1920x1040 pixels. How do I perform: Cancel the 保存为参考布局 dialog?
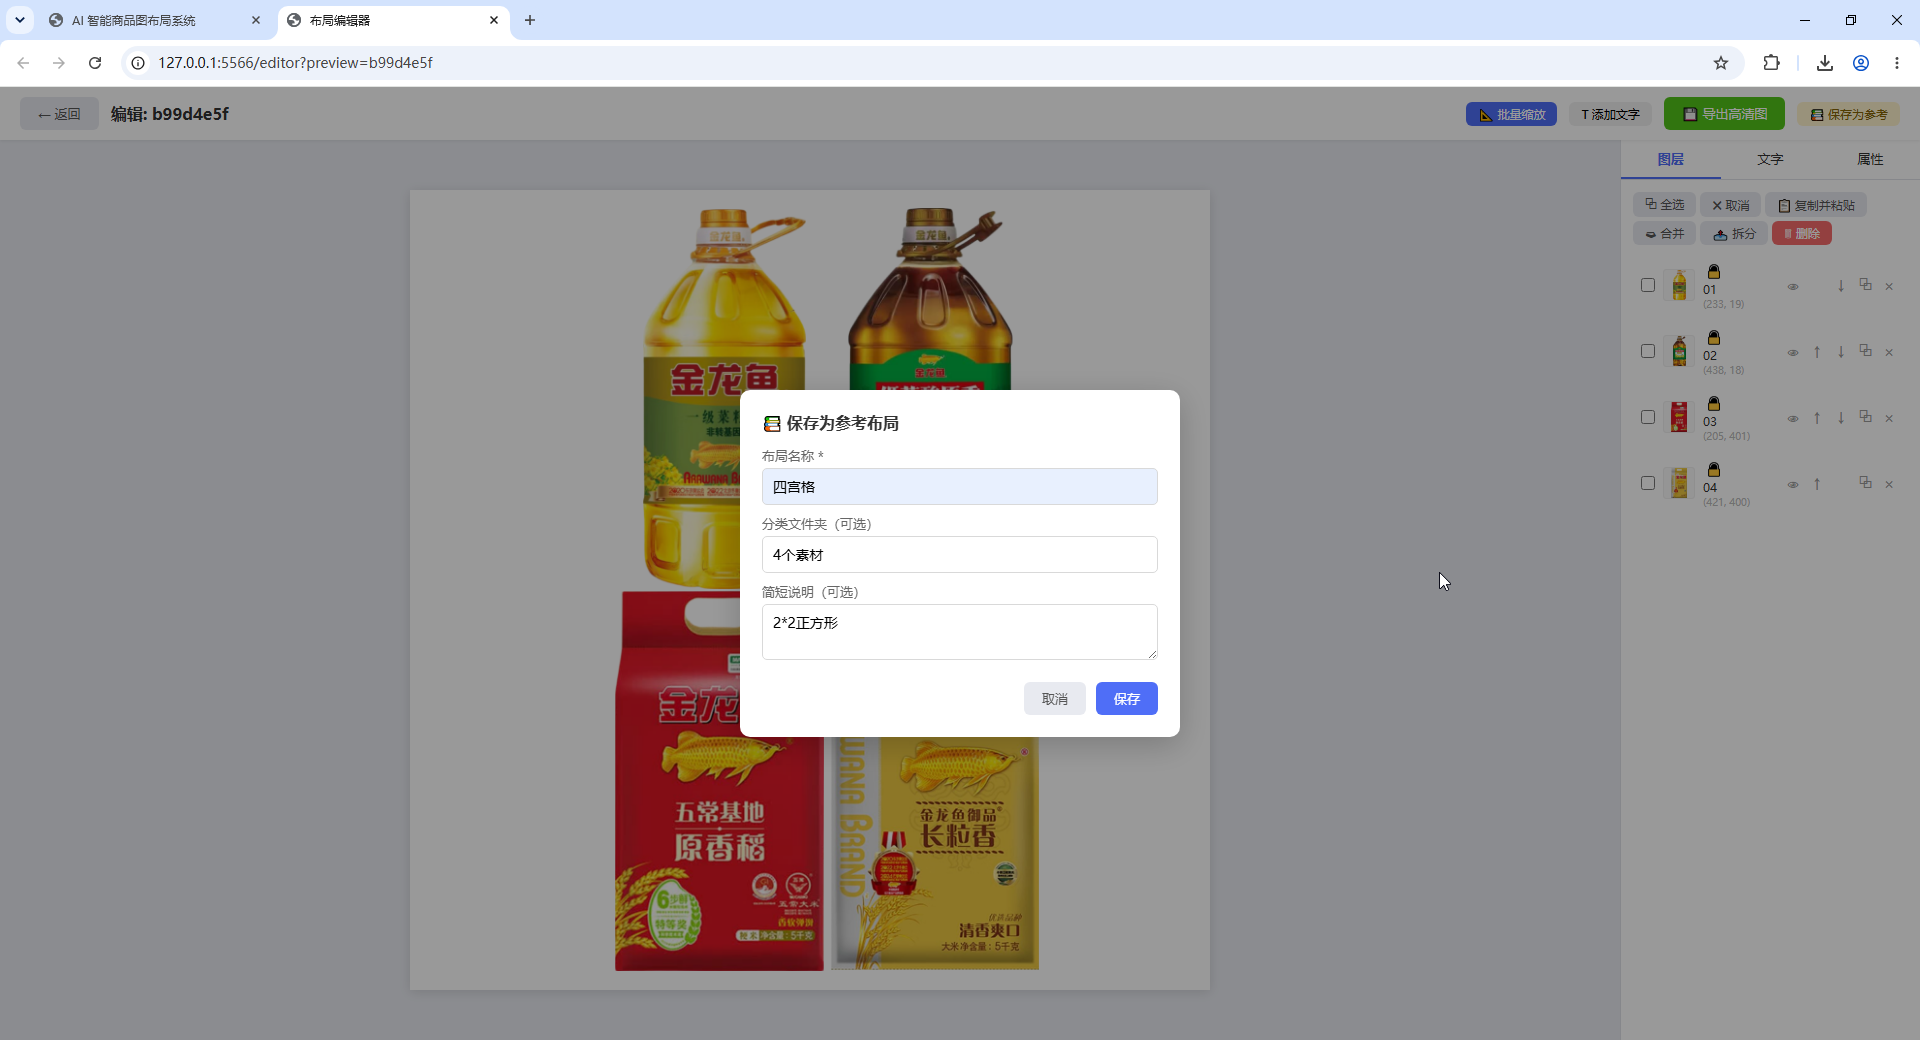coord(1055,699)
